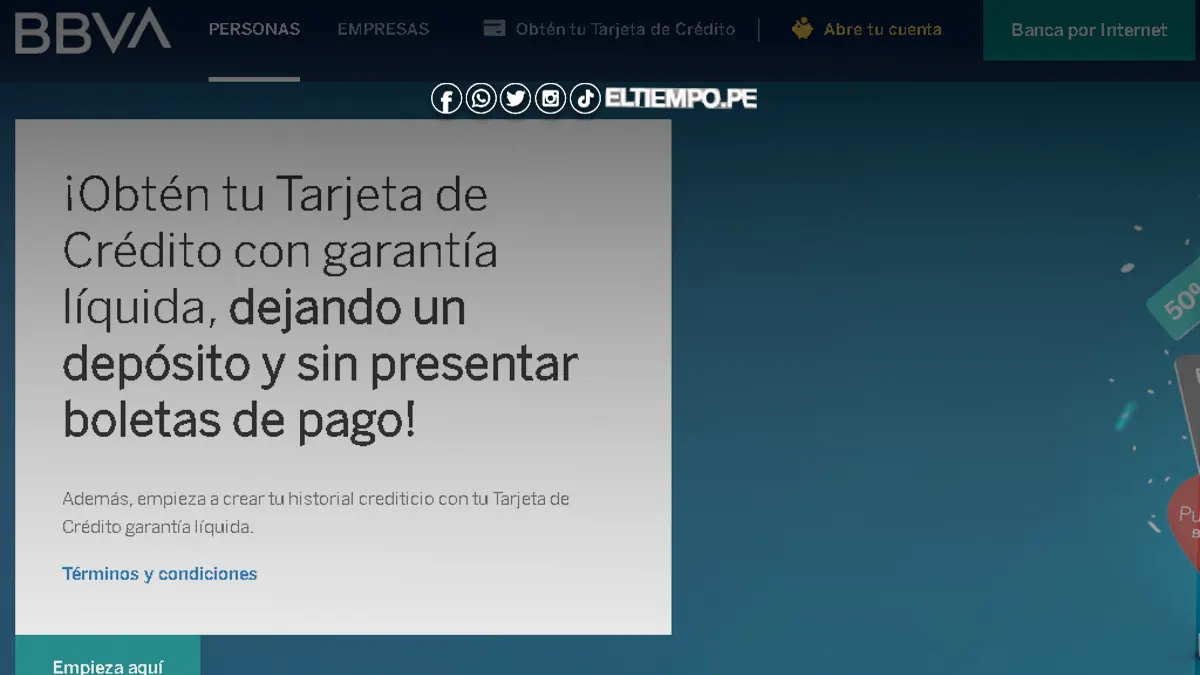Click the WhatsApp contact icon
Image resolution: width=1200 pixels, height=675 pixels.
[x=481, y=98]
